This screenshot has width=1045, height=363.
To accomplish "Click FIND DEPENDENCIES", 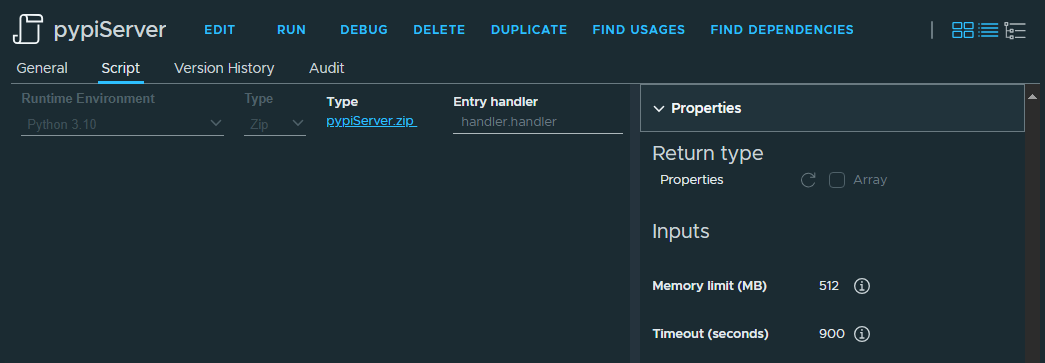I will [x=782, y=30].
